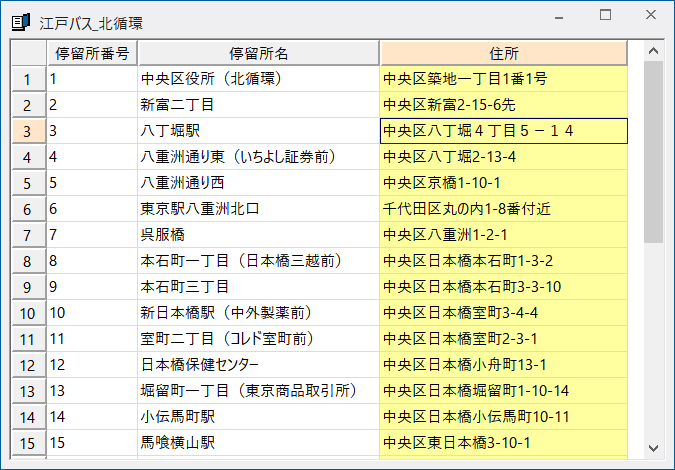Click the scroll up arrow
Viewport: 675px width, 470px height.
[x=653, y=51]
